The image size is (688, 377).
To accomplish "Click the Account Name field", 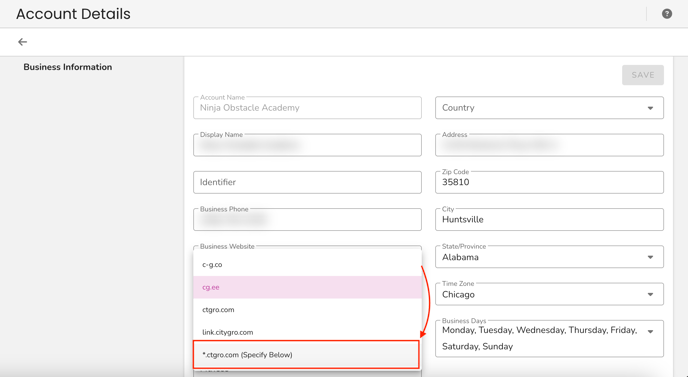I will [307, 108].
